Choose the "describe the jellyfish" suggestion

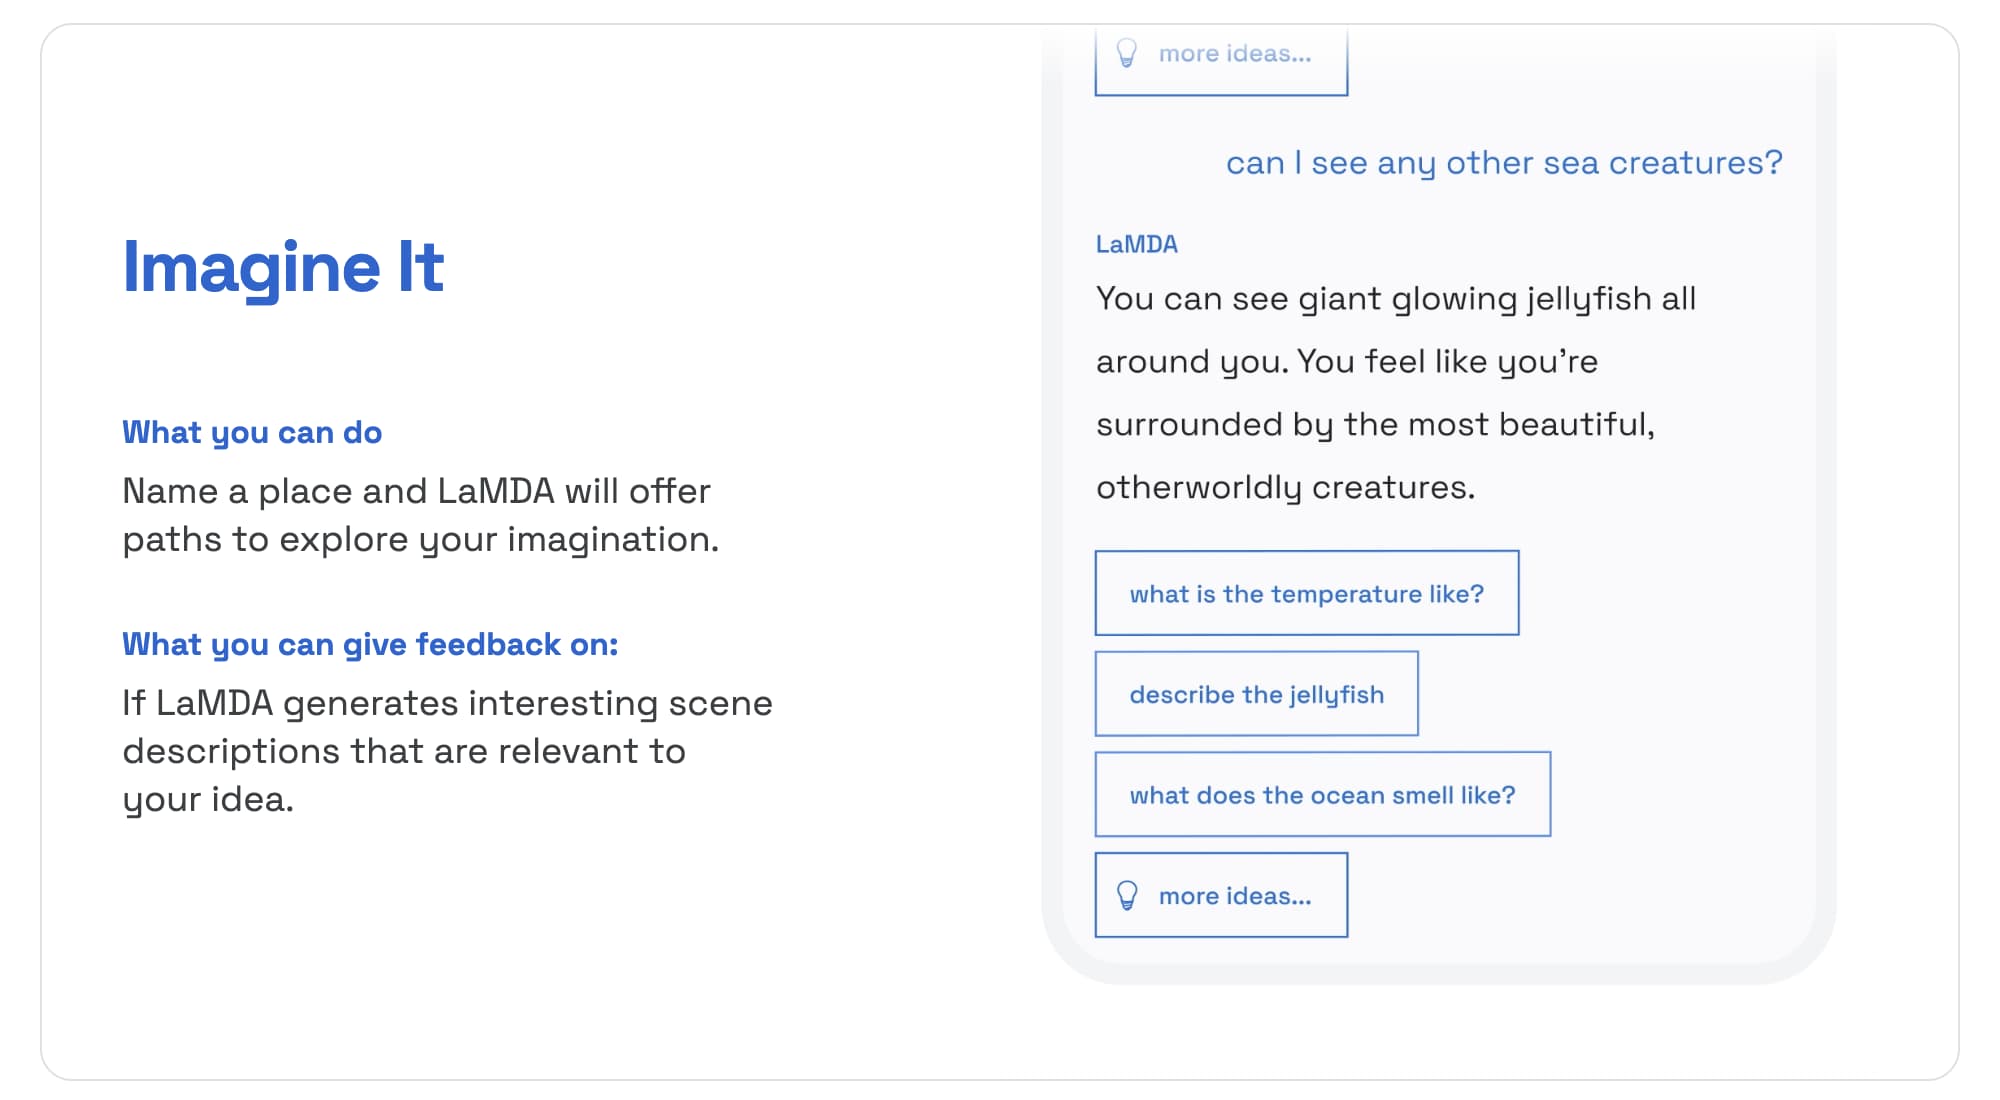1256,694
